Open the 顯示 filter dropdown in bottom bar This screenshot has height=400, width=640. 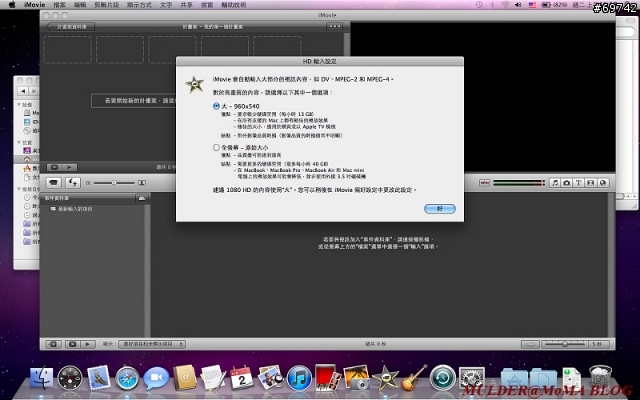[152, 344]
